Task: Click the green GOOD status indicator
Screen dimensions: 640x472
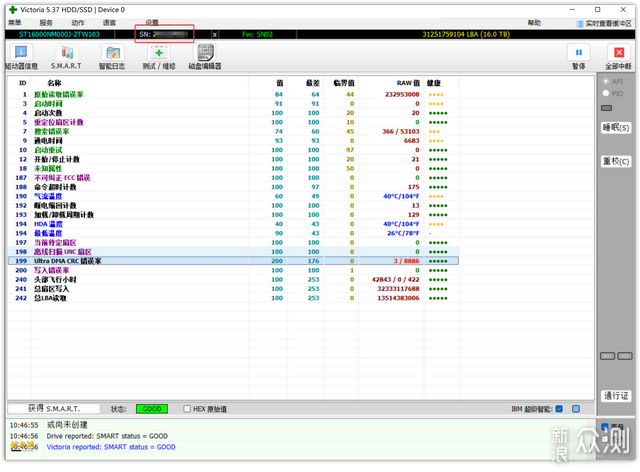Action: [152, 409]
